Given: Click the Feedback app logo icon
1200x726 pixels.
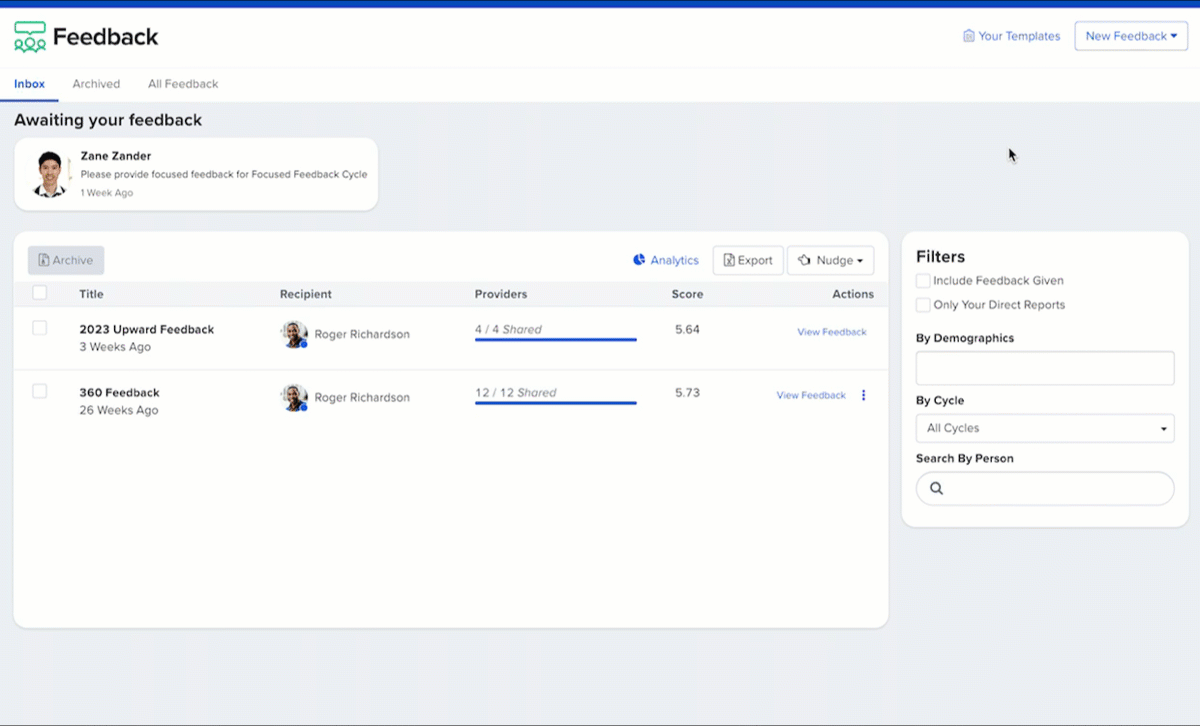Looking at the screenshot, I should (x=30, y=37).
